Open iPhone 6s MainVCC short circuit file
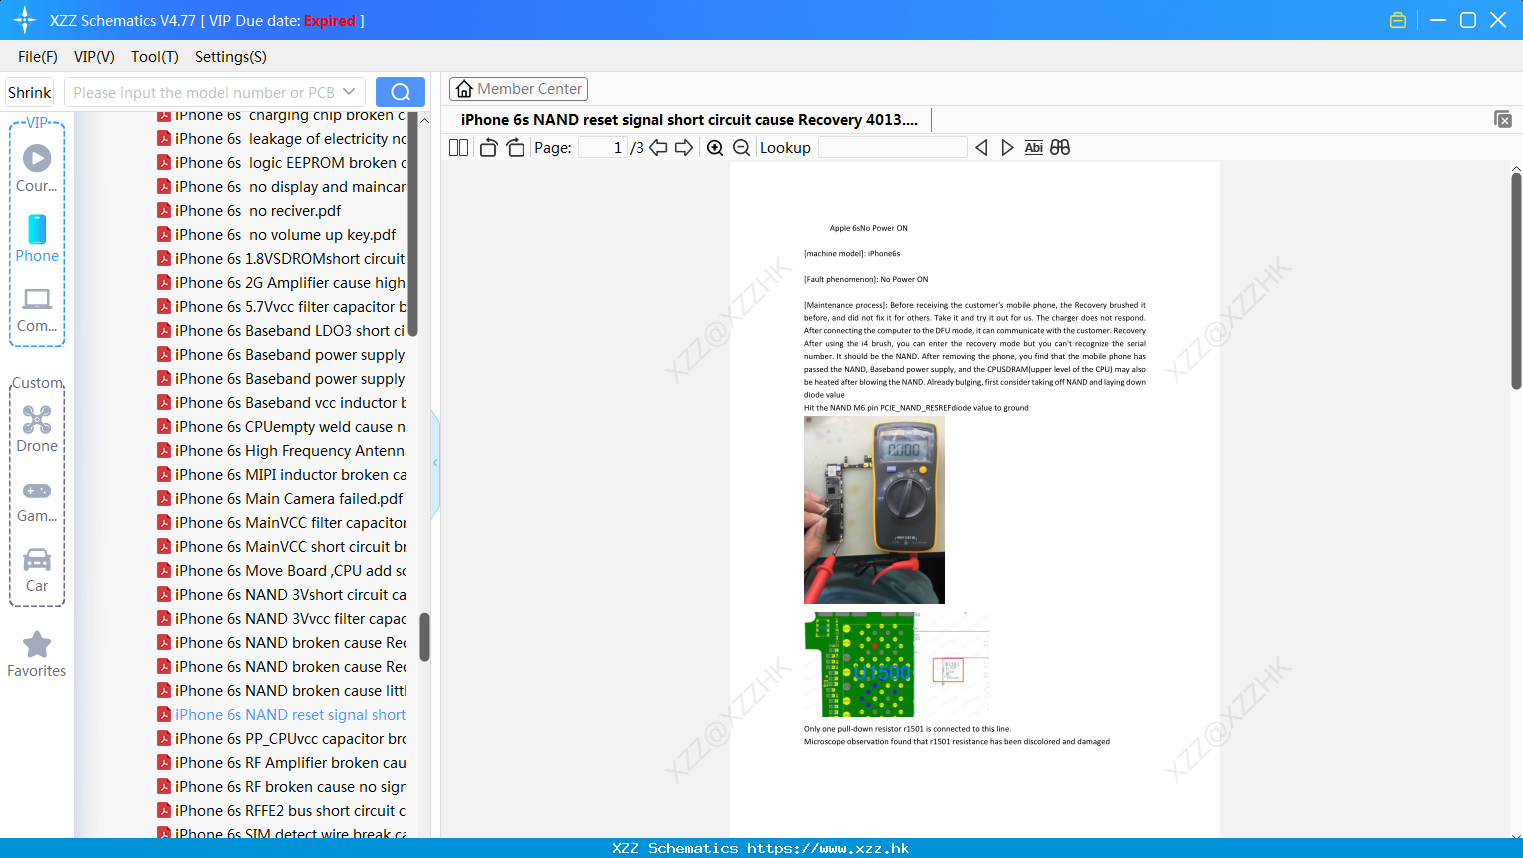The width and height of the screenshot is (1523, 858). click(281, 547)
